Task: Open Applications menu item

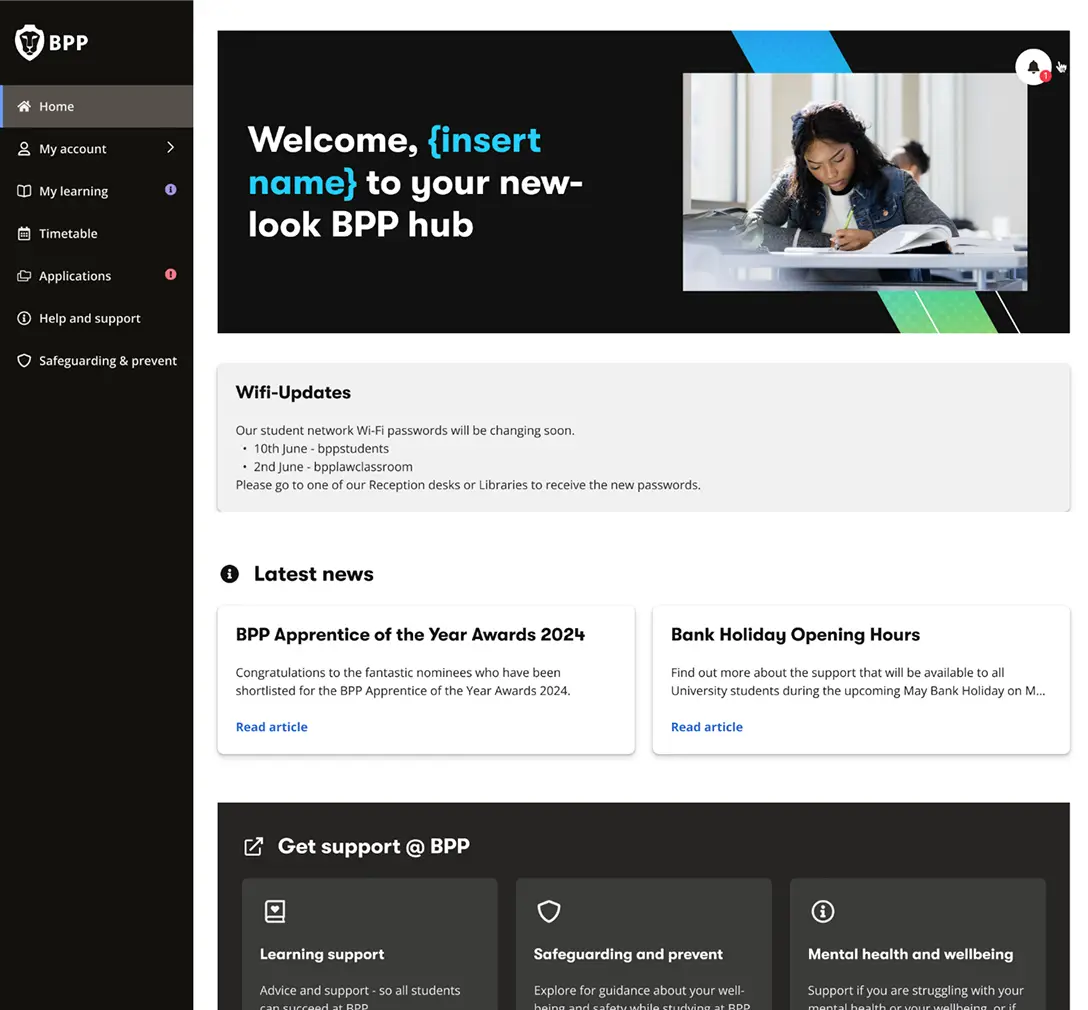Action: [x=96, y=275]
